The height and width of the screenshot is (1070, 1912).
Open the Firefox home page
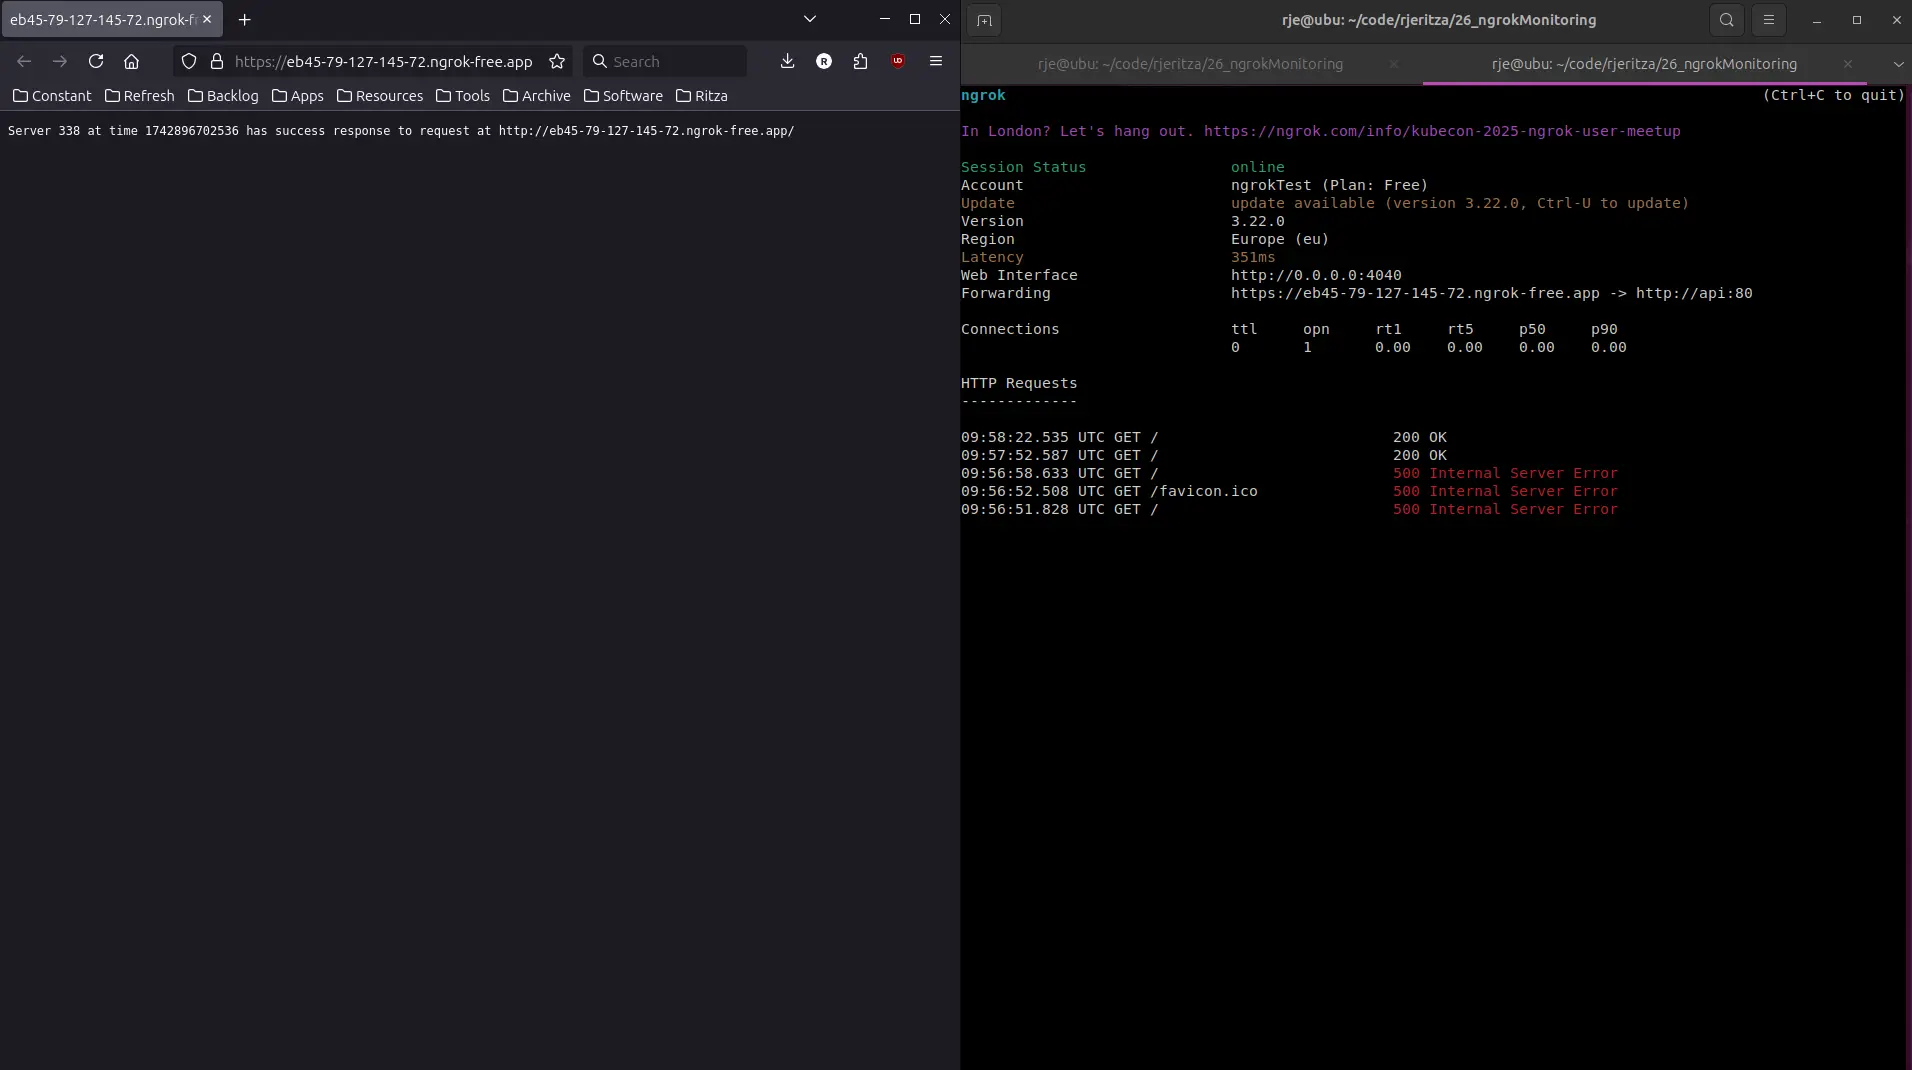coord(131,61)
